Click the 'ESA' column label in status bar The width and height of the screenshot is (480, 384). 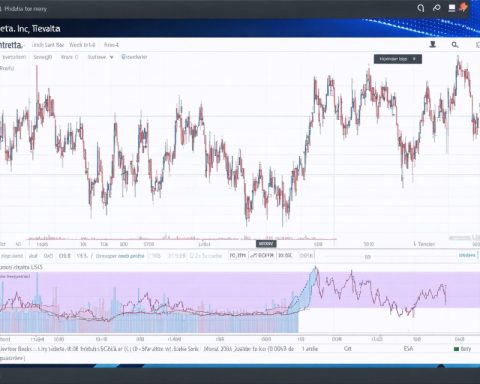[408, 349]
